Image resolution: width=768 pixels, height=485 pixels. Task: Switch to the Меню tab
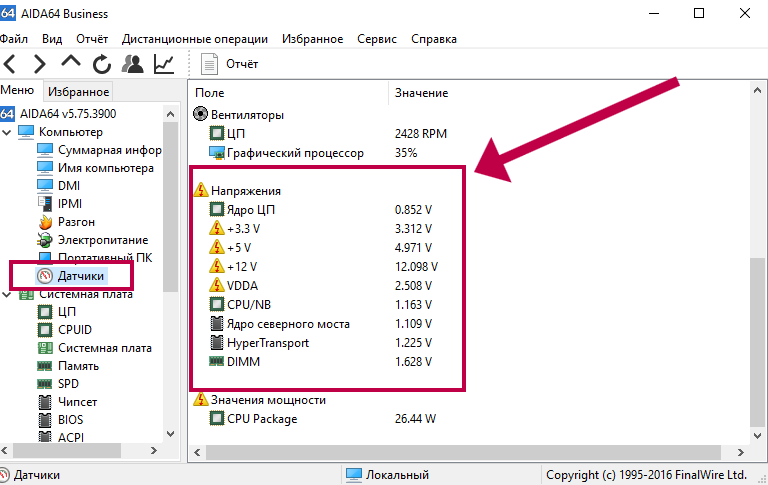pyautogui.click(x=18, y=90)
